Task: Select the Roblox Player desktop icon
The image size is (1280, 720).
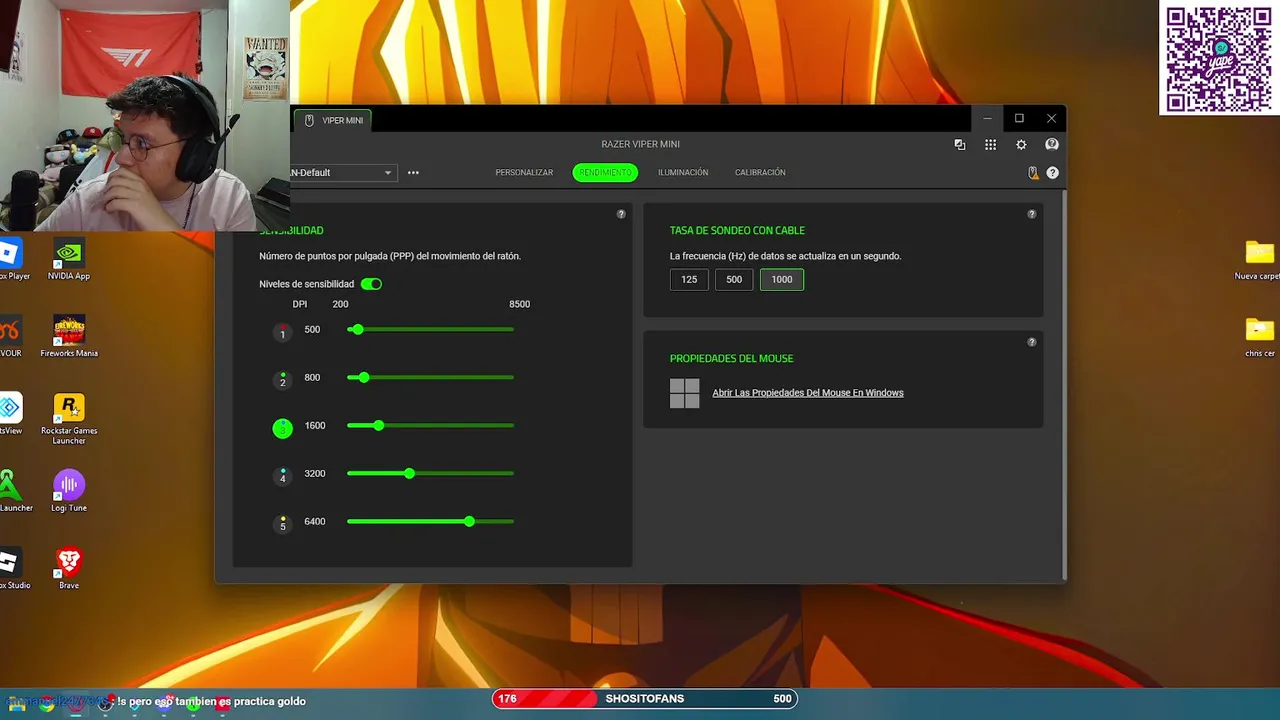Action: [12, 259]
